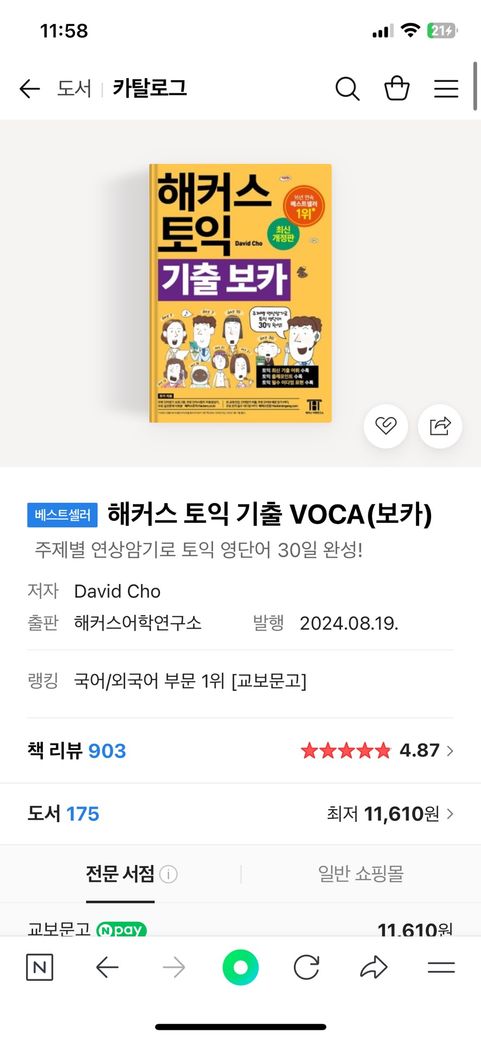The image size is (481, 1040).
Task: Tap the bottom bar share arrow icon
Action: click(x=374, y=968)
